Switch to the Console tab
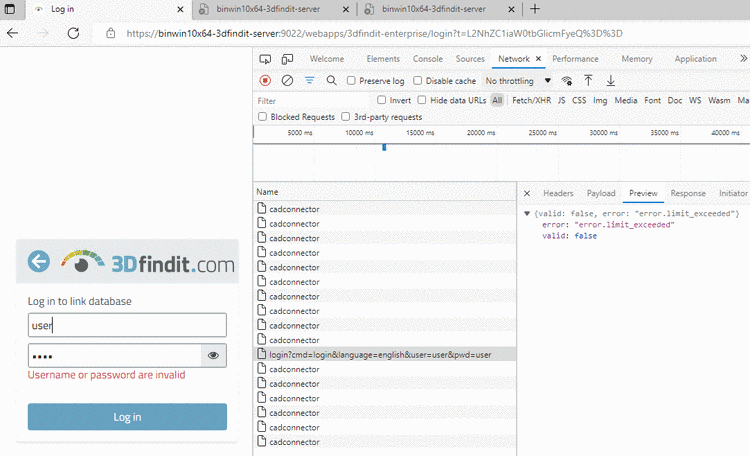This screenshot has height=456, width=750. point(428,58)
